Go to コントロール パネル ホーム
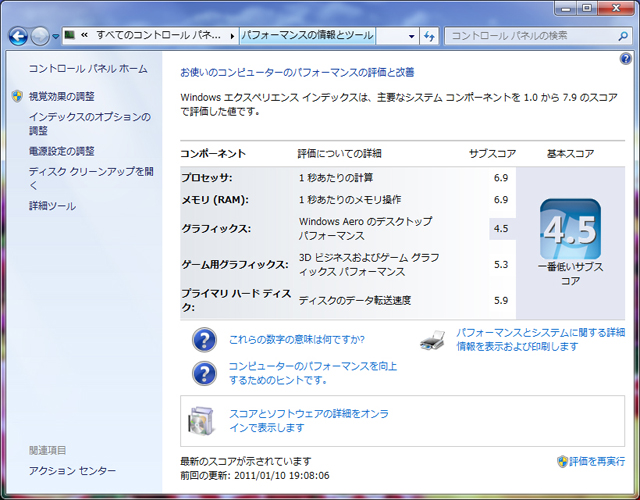 pyautogui.click(x=88, y=69)
